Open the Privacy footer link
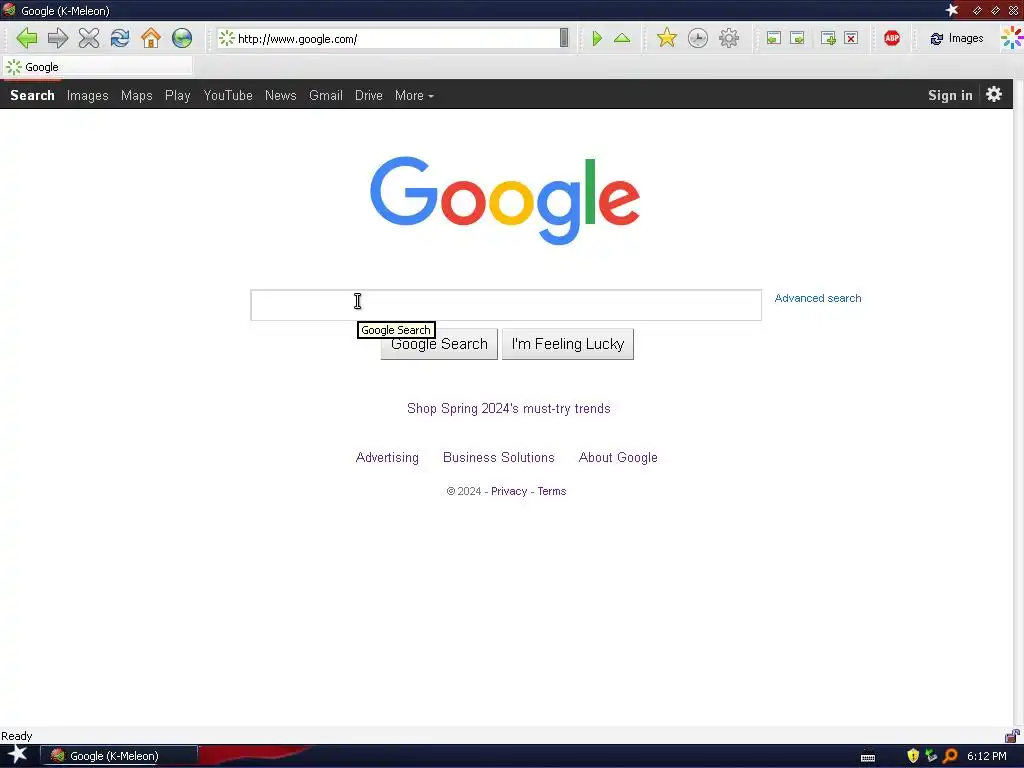 click(509, 491)
